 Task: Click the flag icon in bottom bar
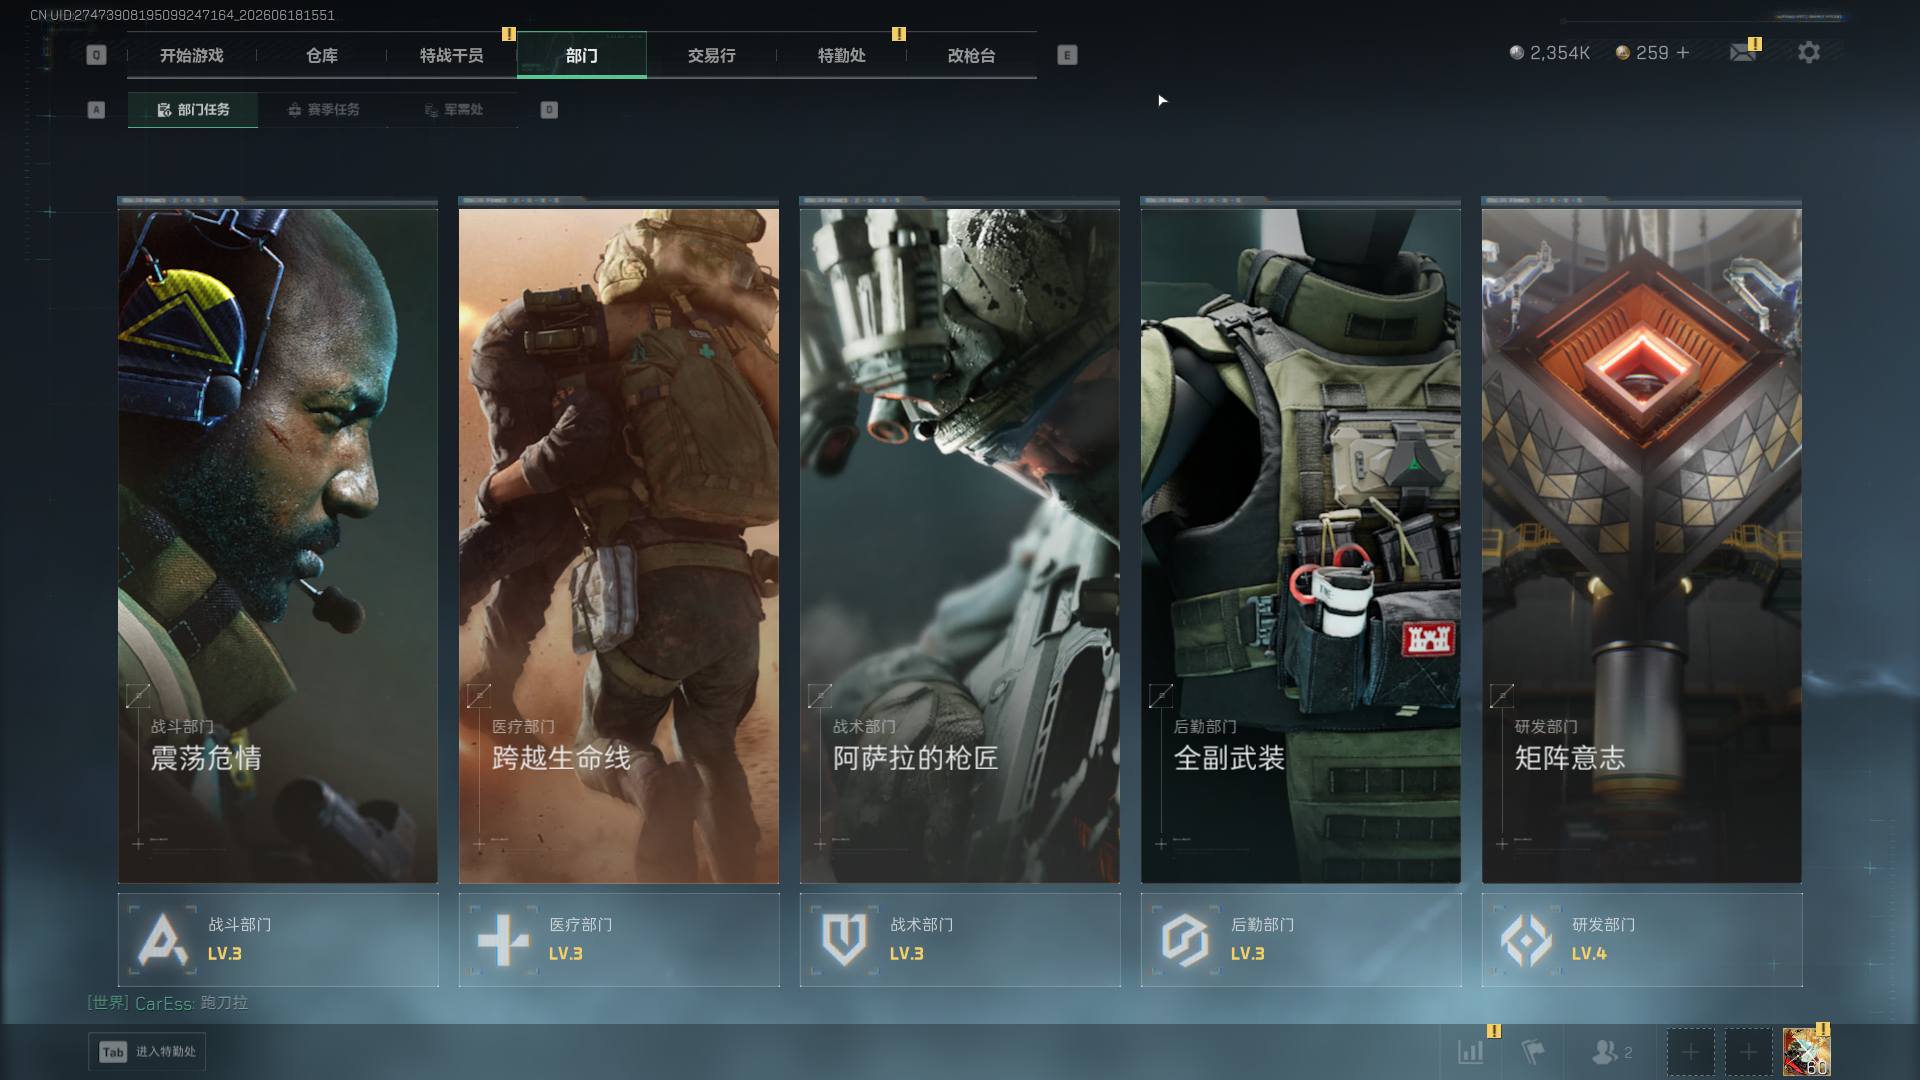point(1532,1052)
